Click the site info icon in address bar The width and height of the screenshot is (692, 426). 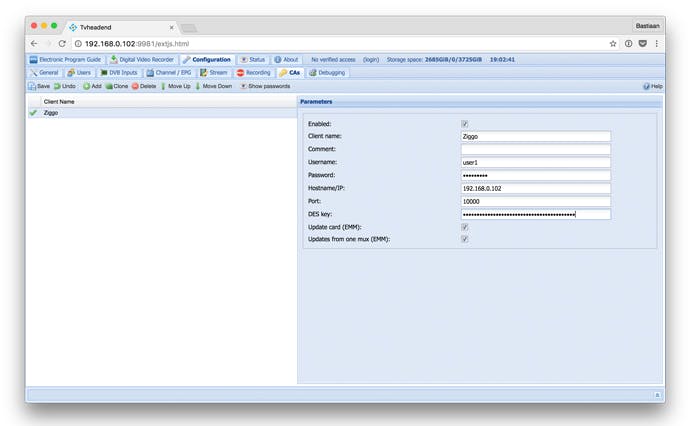[x=78, y=44]
